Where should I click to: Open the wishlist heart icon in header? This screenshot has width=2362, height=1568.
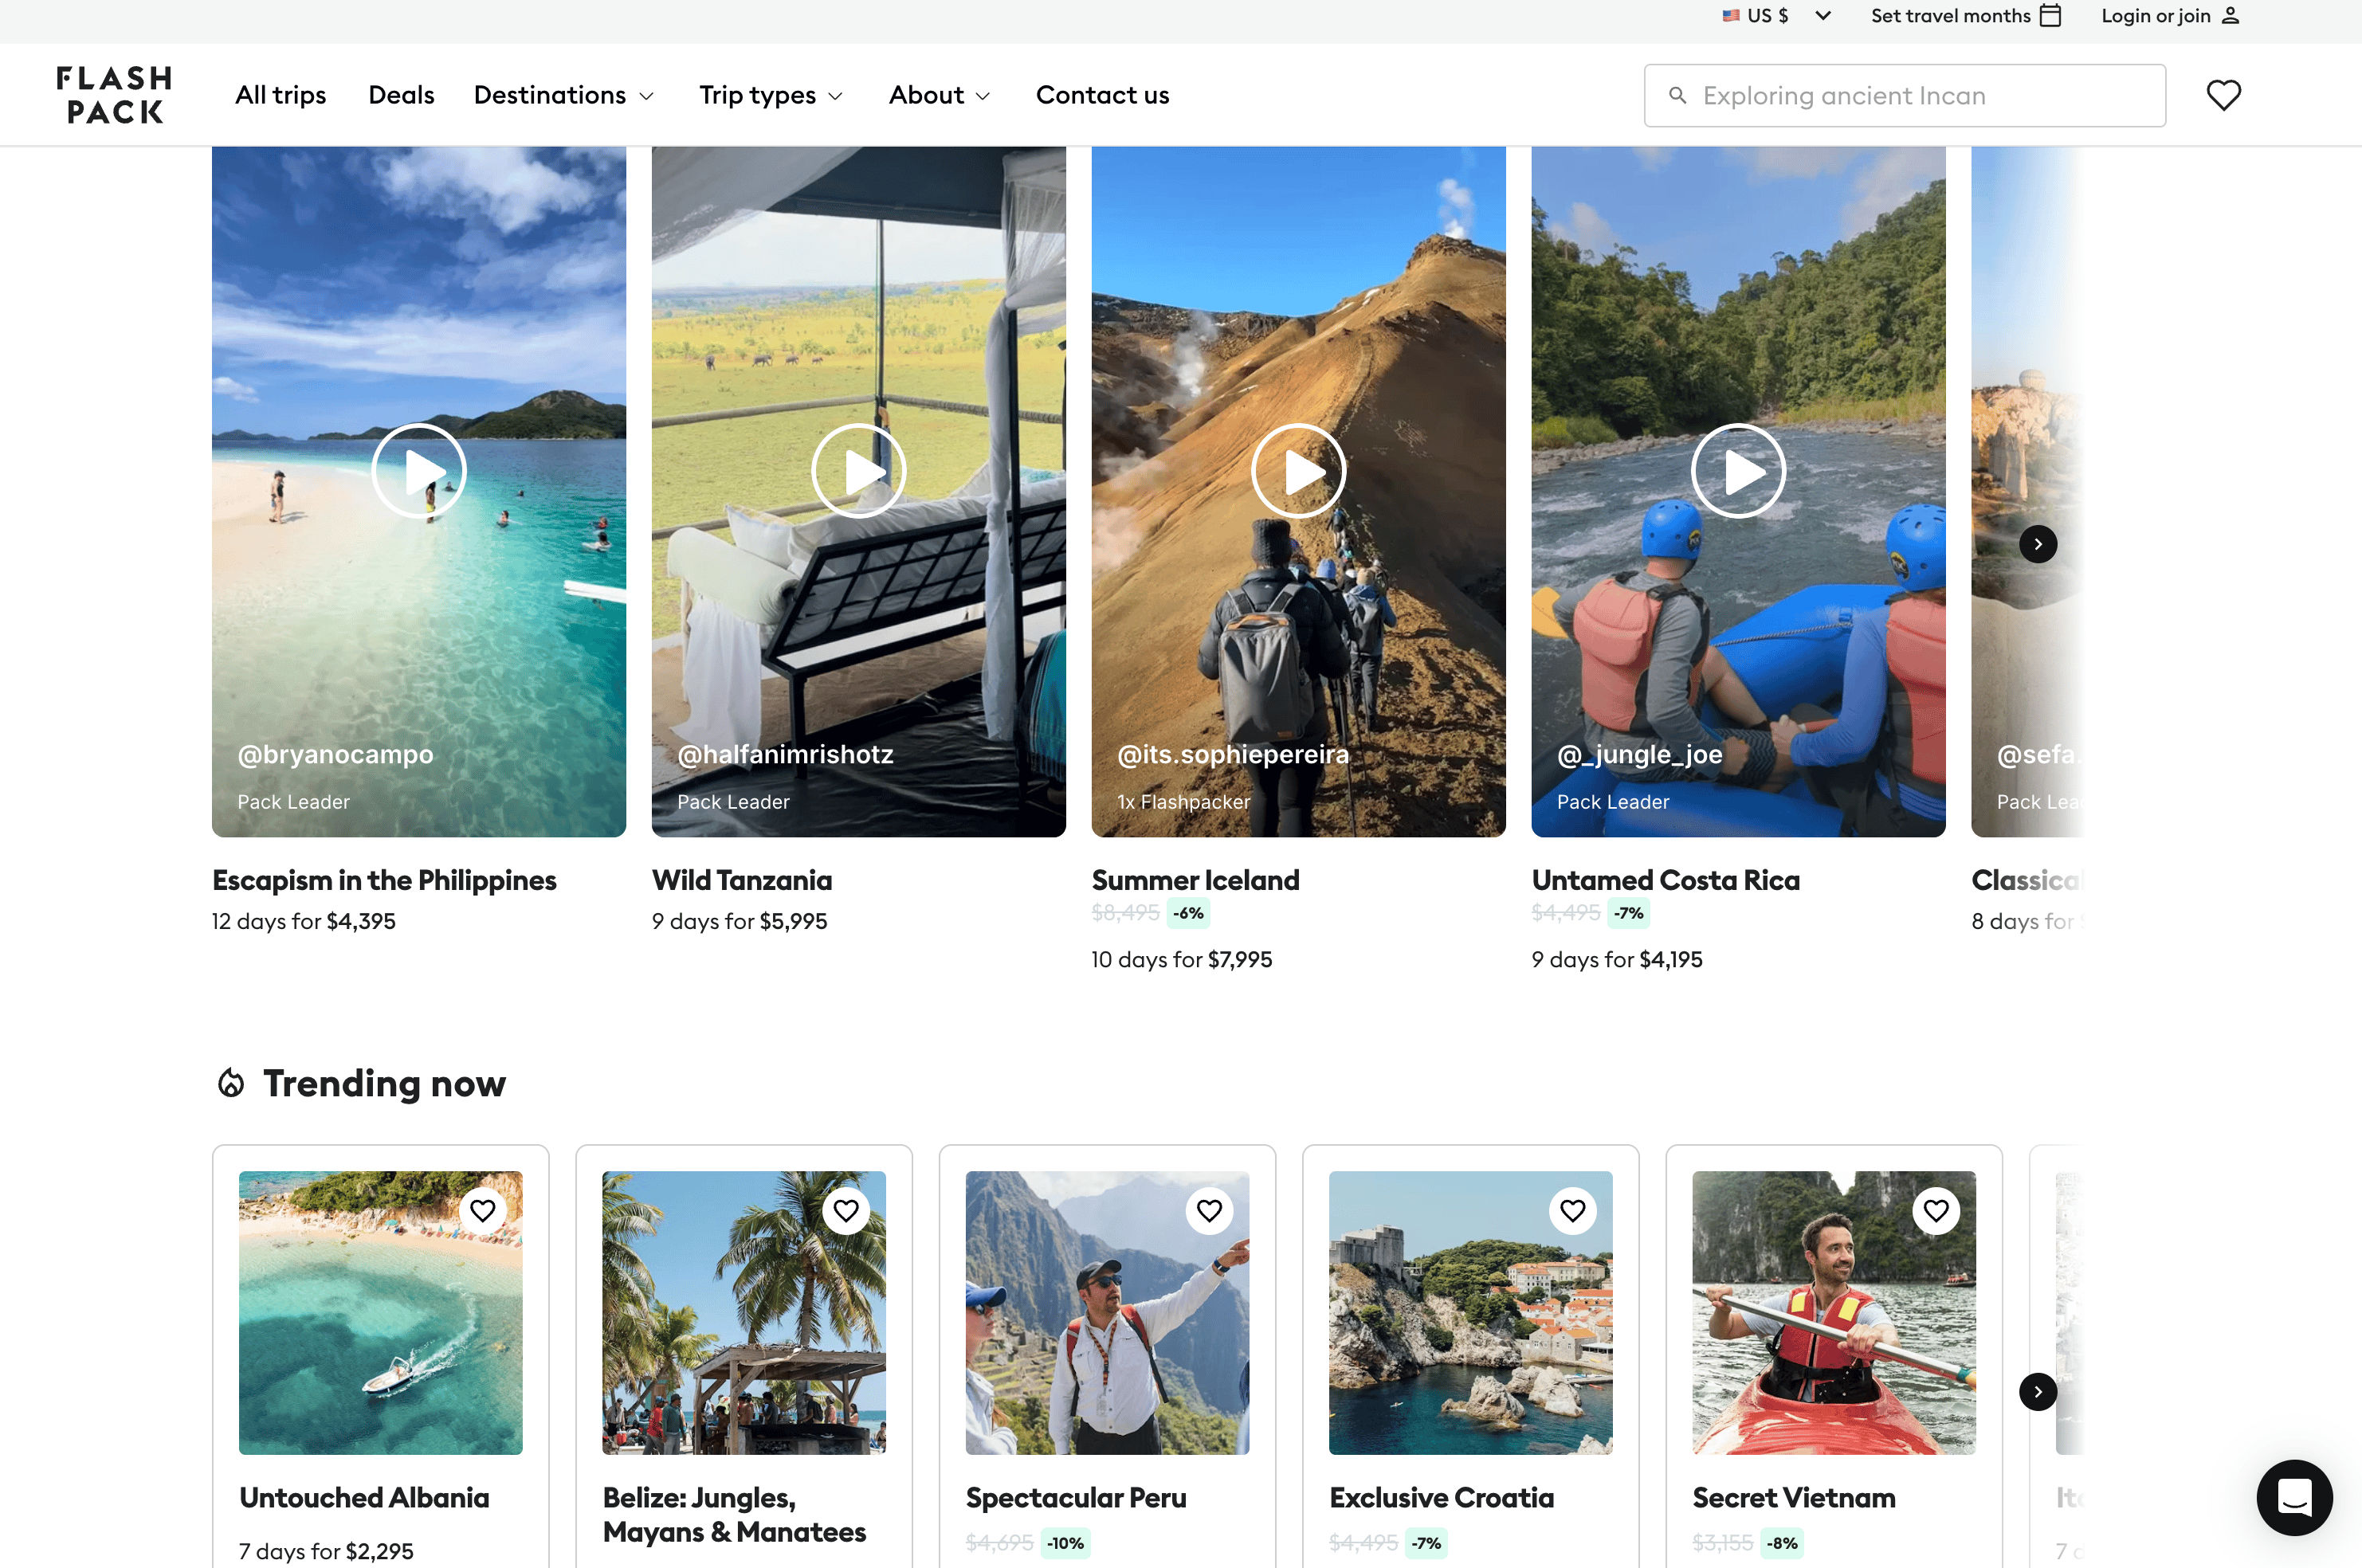coord(2223,95)
